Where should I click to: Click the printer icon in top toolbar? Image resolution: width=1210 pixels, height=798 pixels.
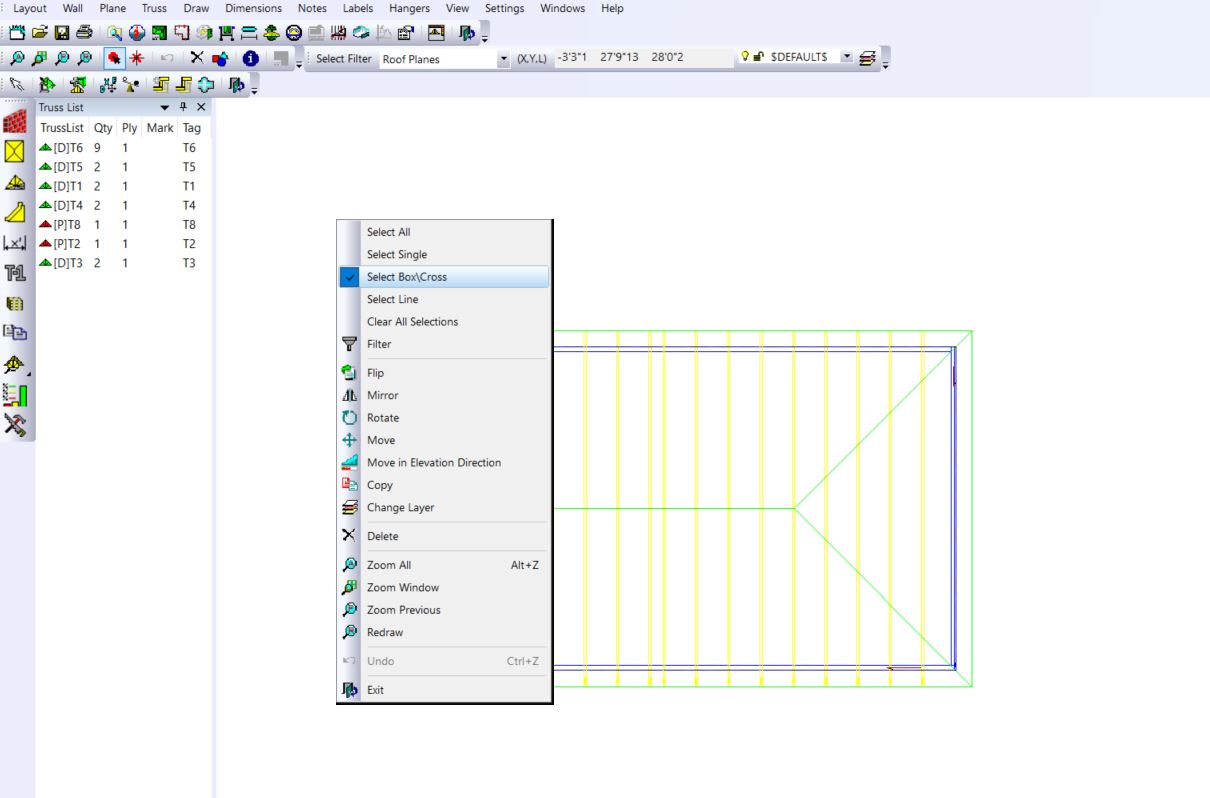coord(83,32)
